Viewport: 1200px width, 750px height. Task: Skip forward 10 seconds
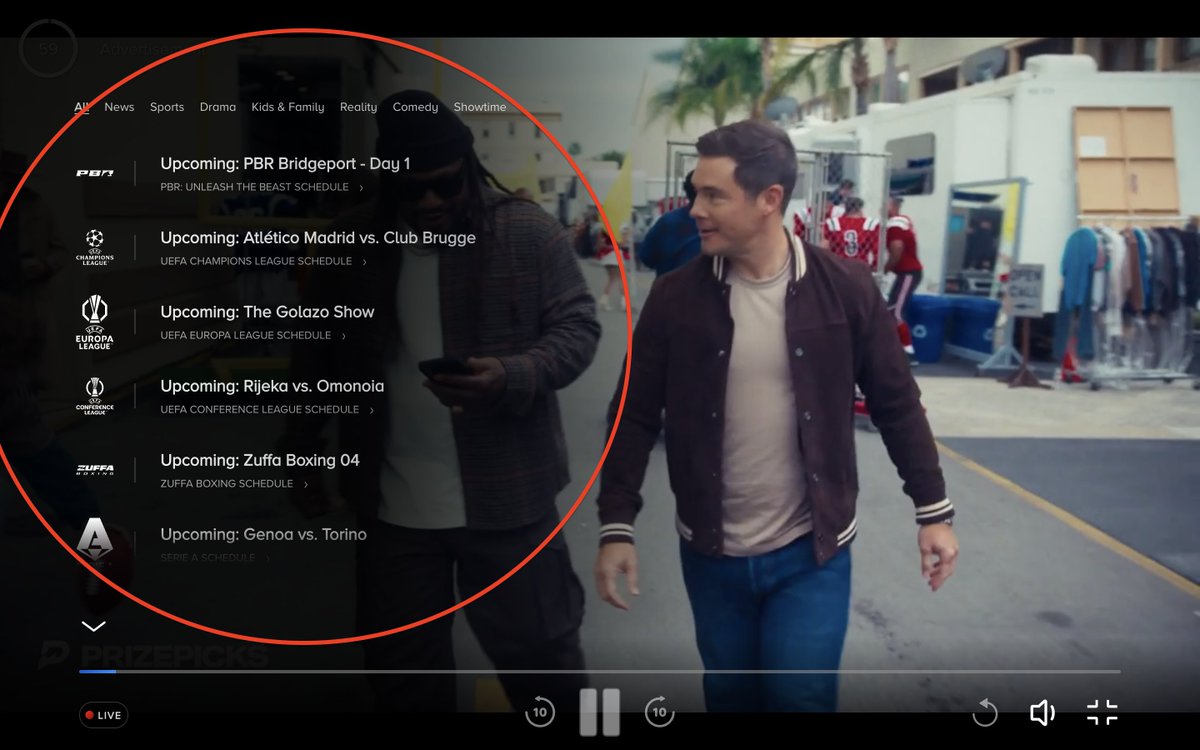659,712
